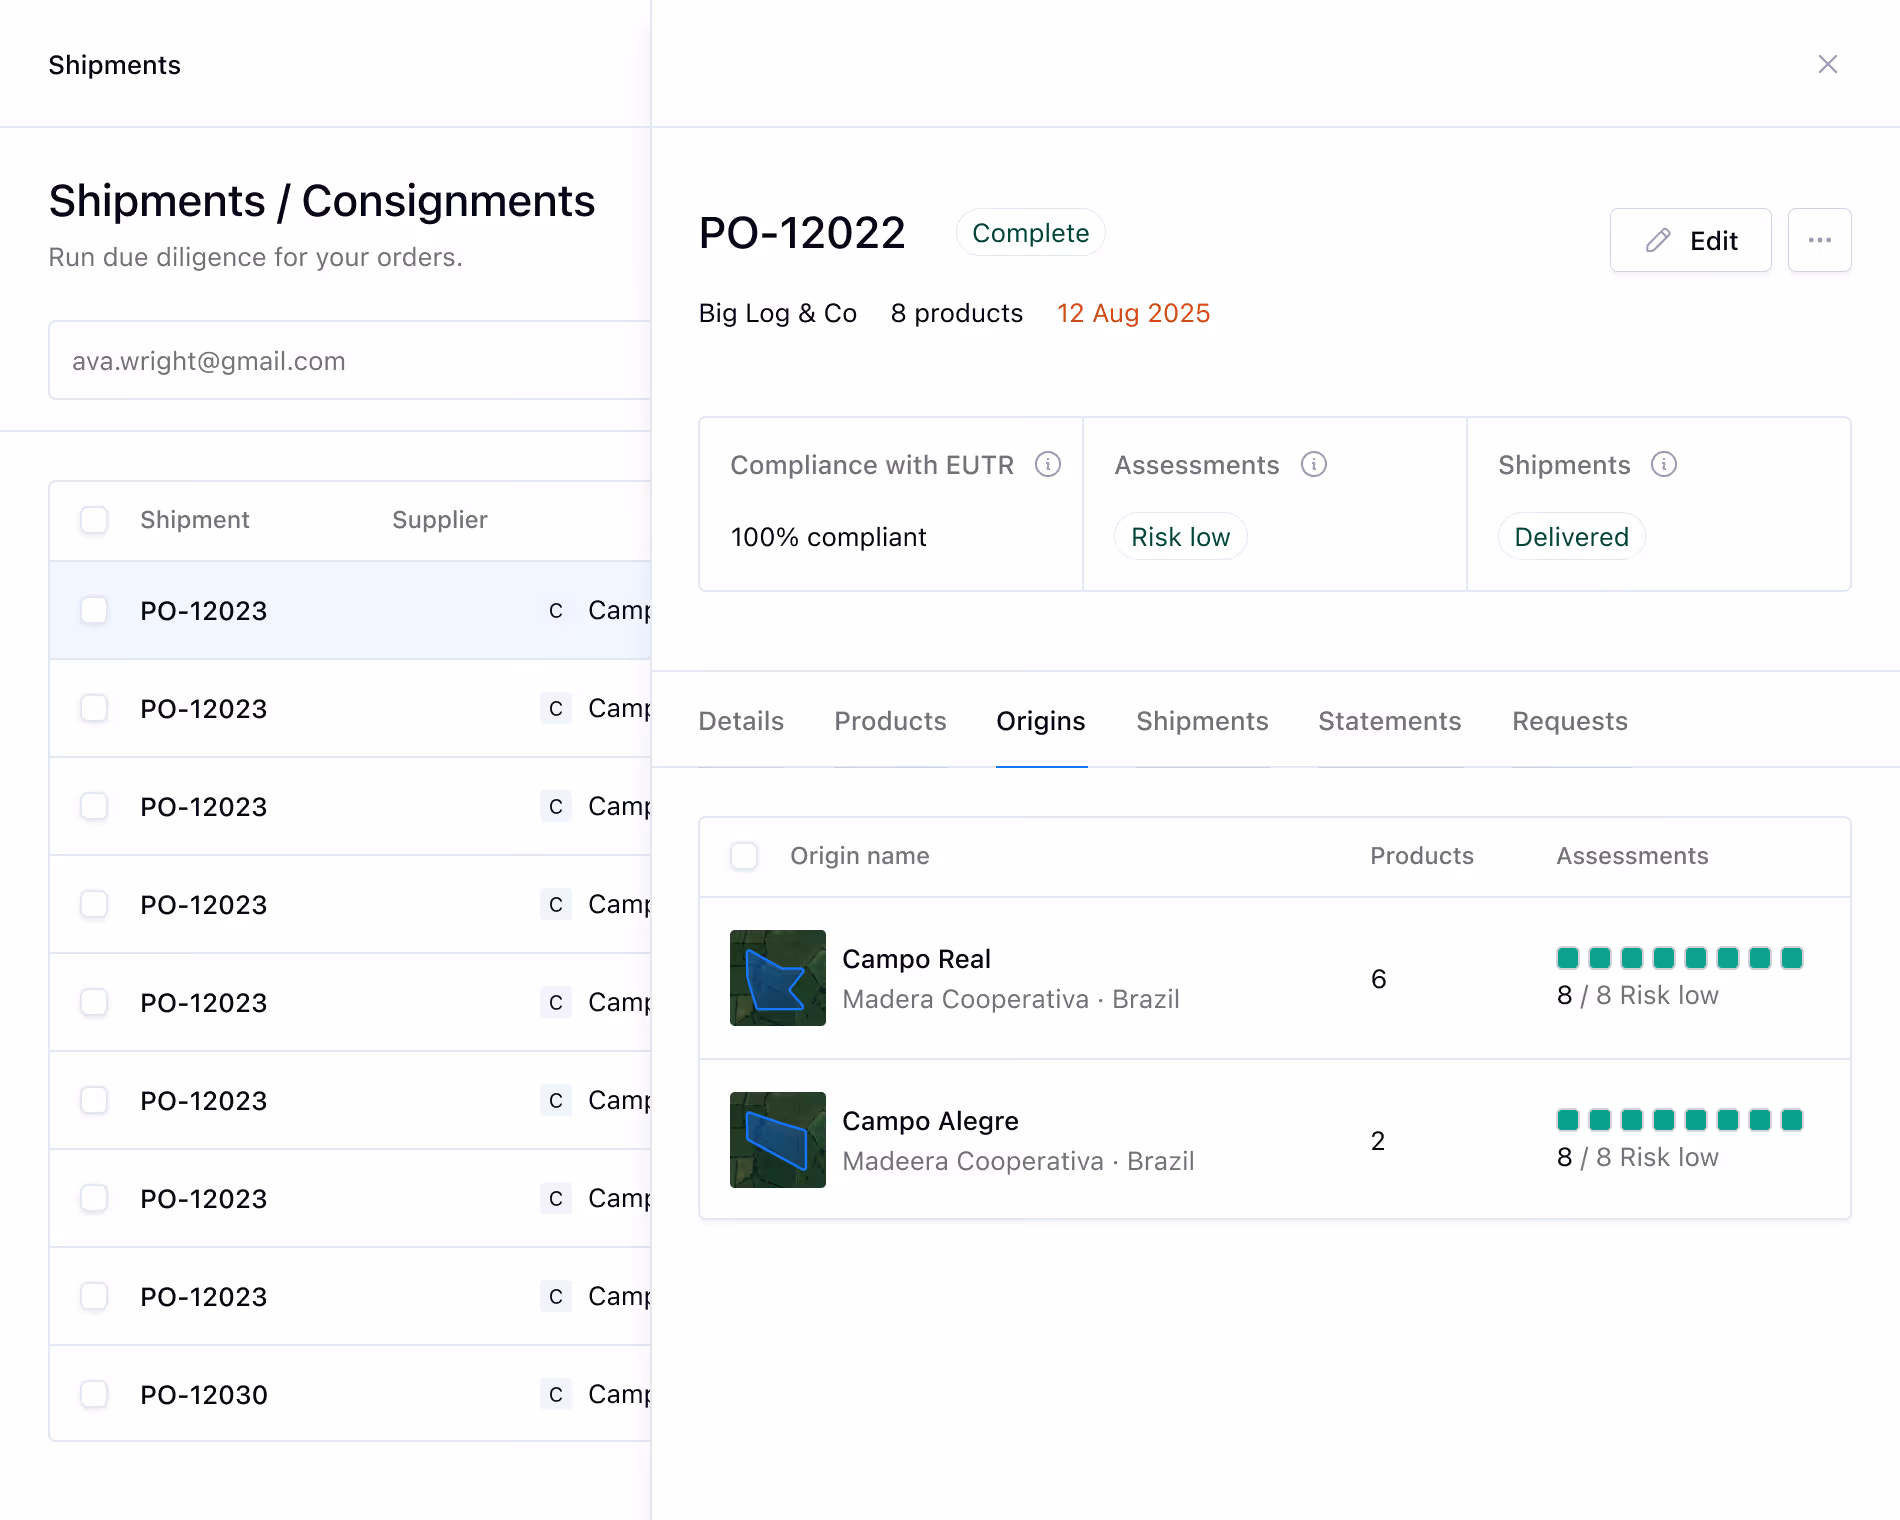This screenshot has height=1520, width=1900.
Task: Select the highlighted first PO-12023 row checkbox
Action: [x=94, y=610]
